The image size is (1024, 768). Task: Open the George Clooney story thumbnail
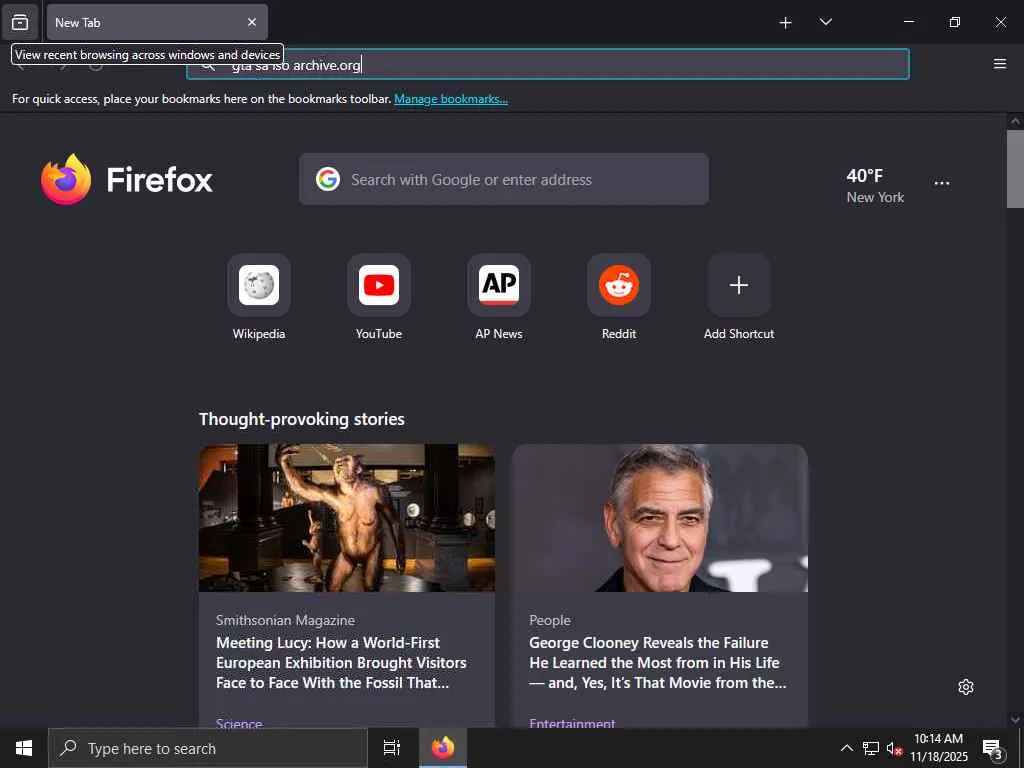[660, 518]
